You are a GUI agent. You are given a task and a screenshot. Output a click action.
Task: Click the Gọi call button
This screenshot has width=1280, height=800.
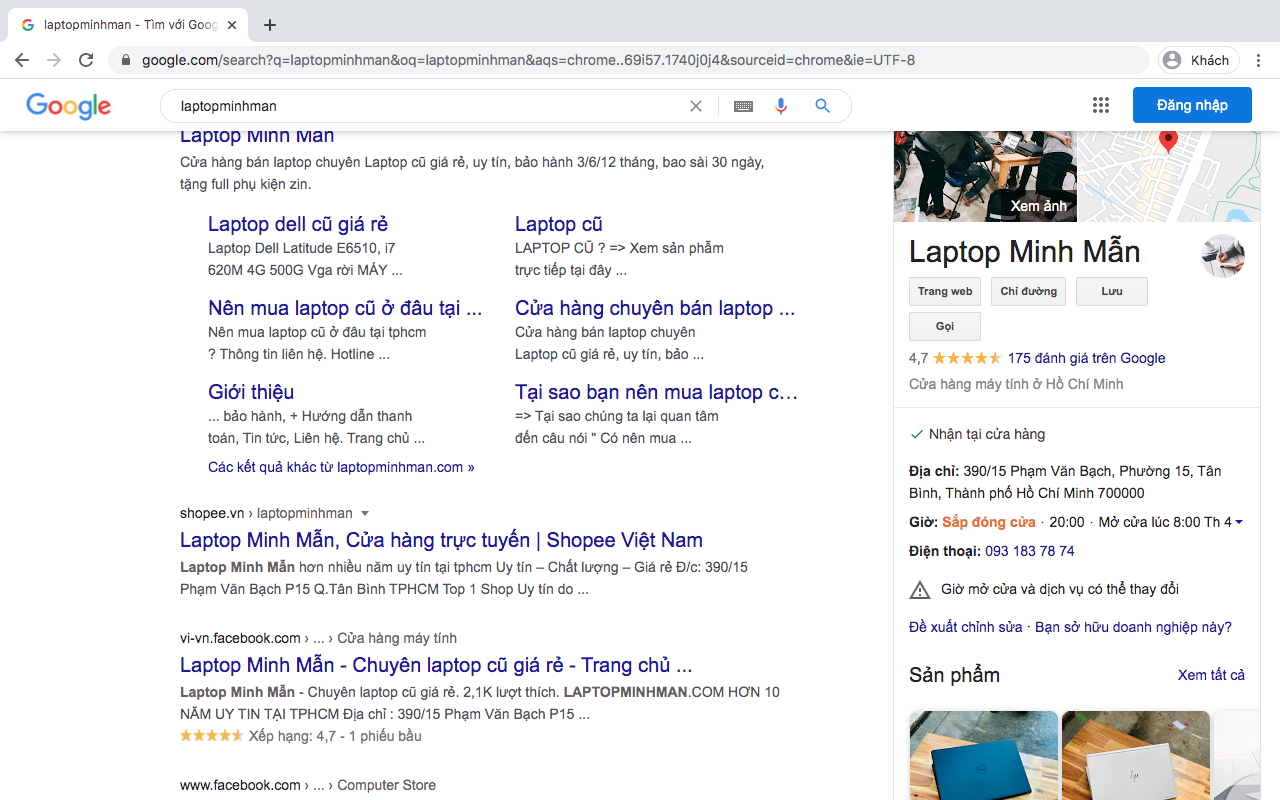pos(945,327)
